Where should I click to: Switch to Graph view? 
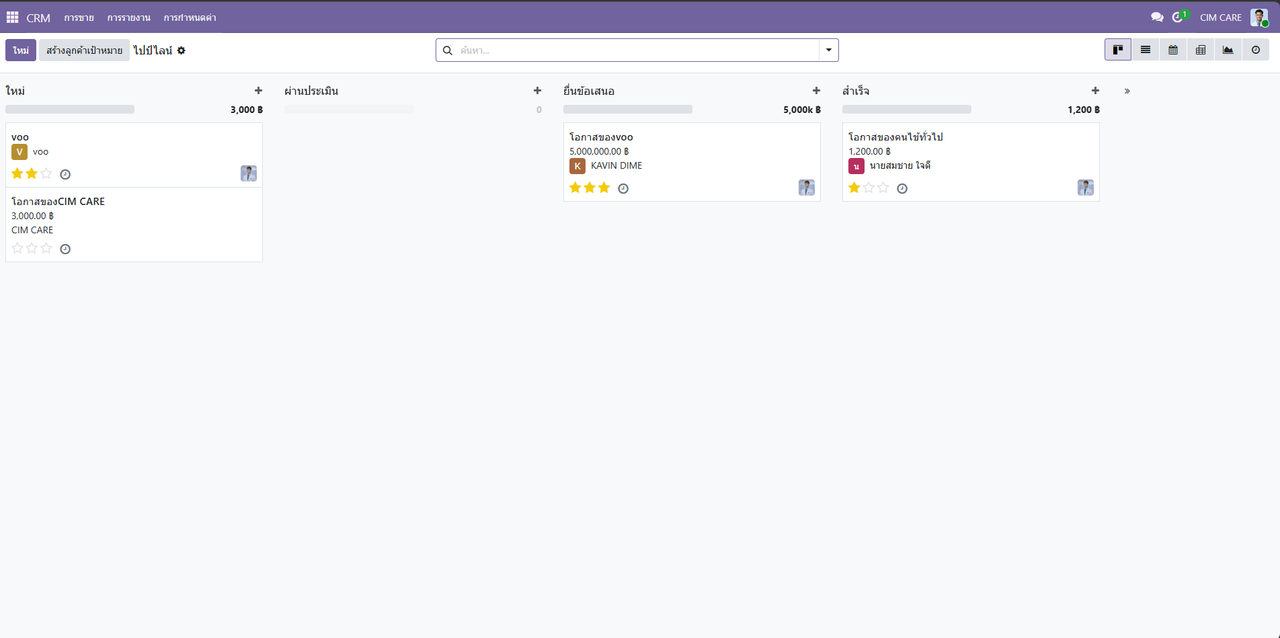(x=1228, y=50)
